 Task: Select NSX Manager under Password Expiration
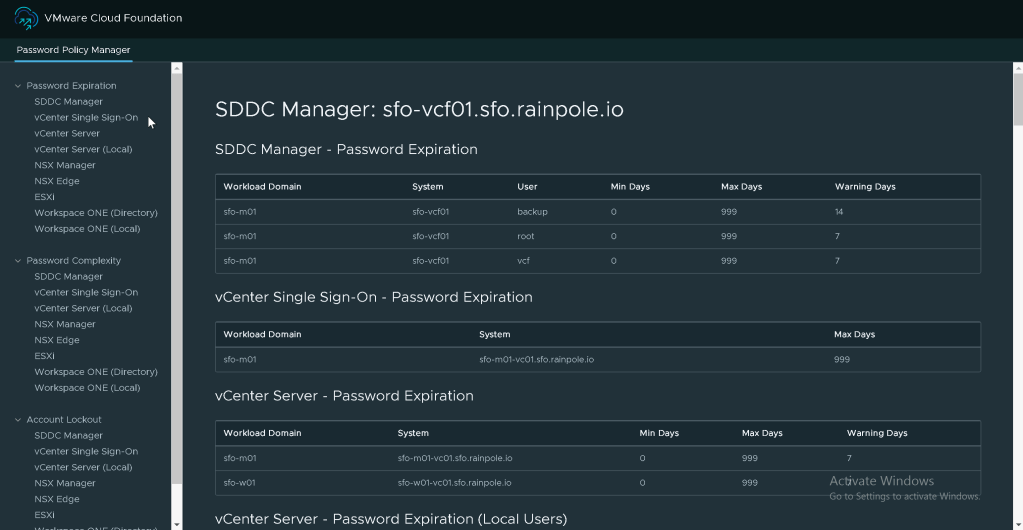(x=65, y=166)
